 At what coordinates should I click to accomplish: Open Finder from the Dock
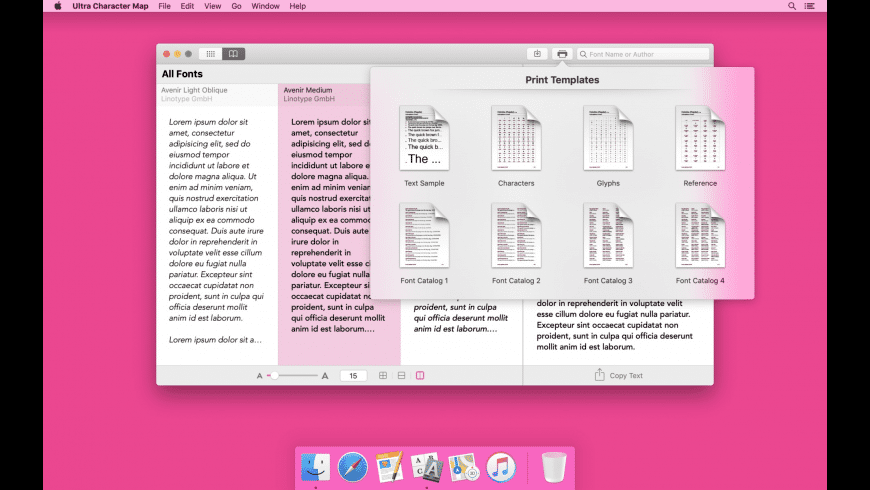click(x=316, y=467)
